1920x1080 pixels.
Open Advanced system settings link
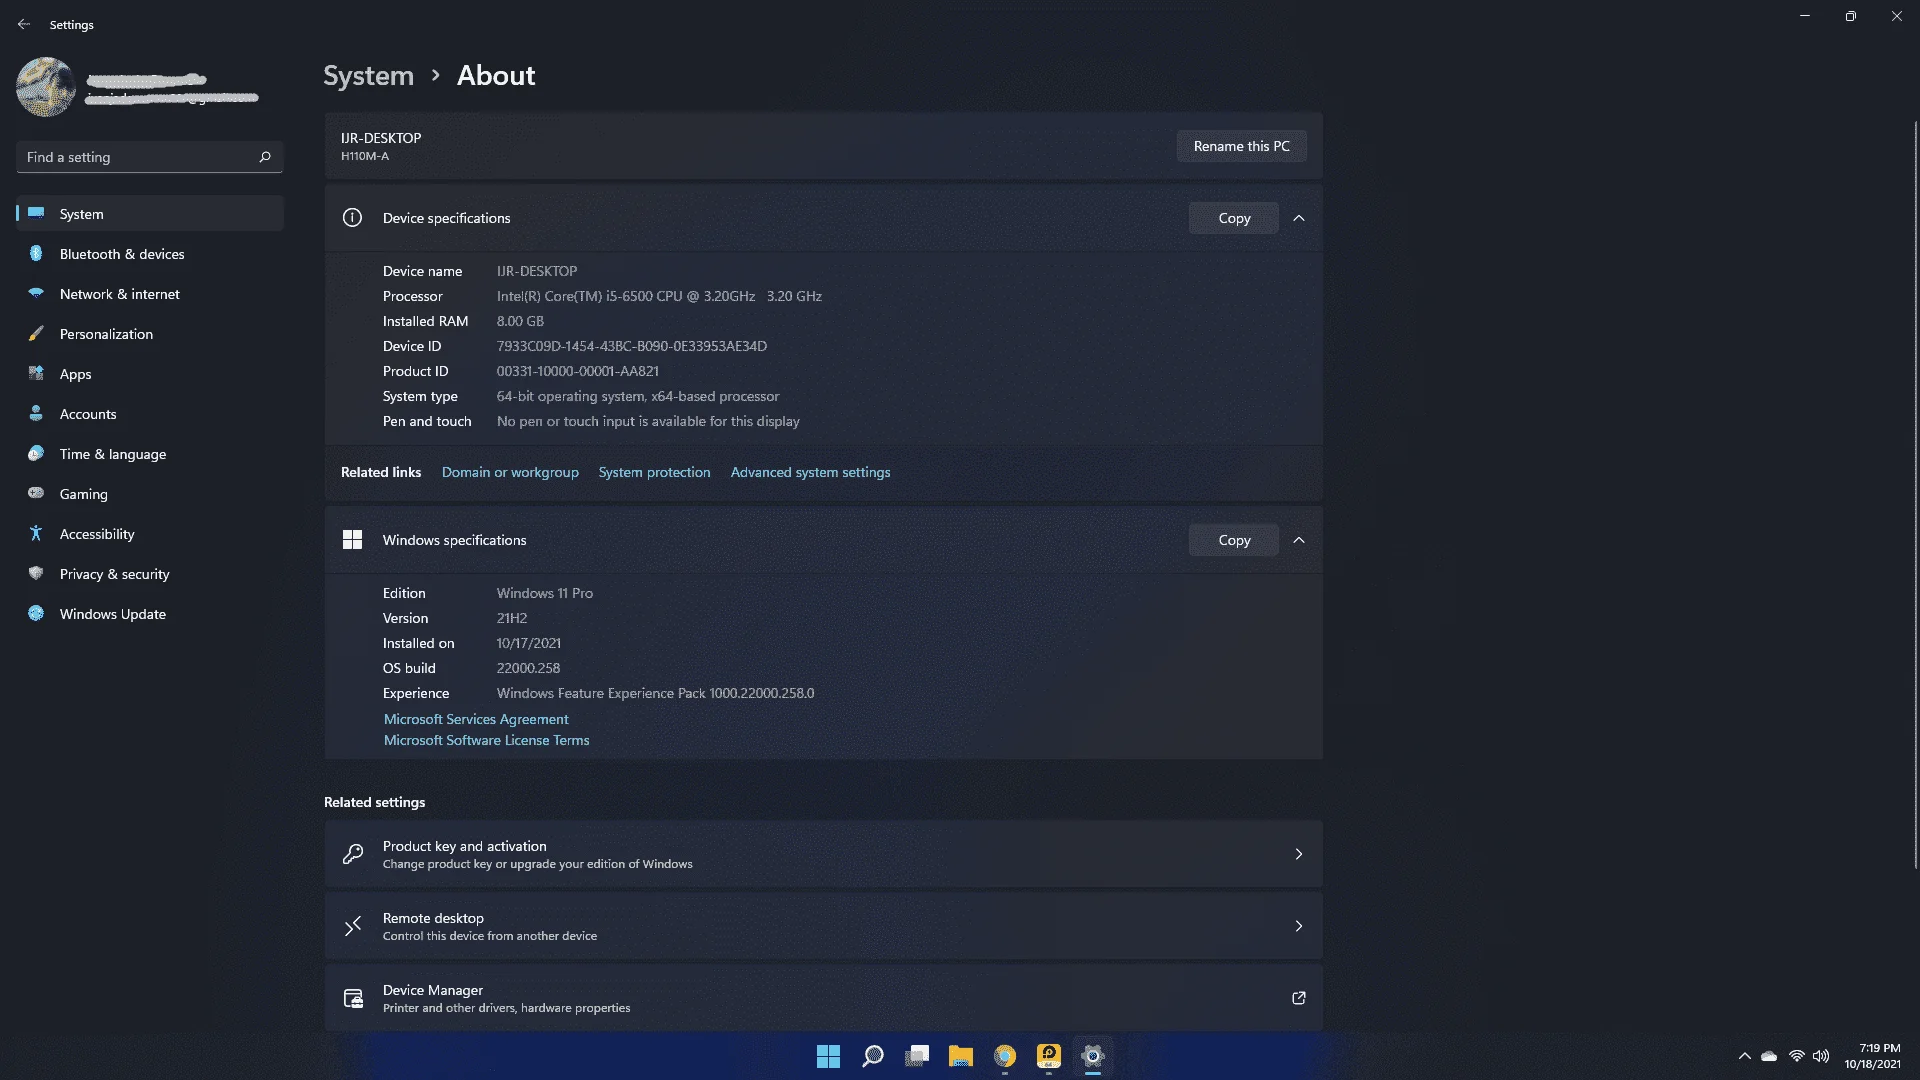tap(810, 472)
